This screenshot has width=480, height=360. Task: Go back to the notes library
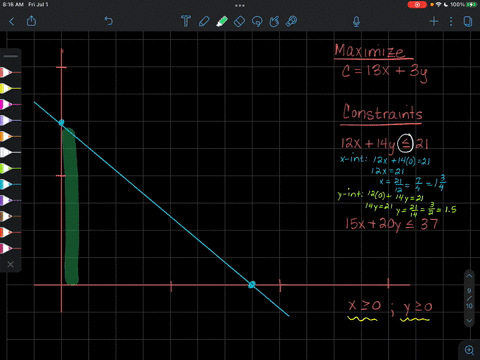click(x=12, y=22)
